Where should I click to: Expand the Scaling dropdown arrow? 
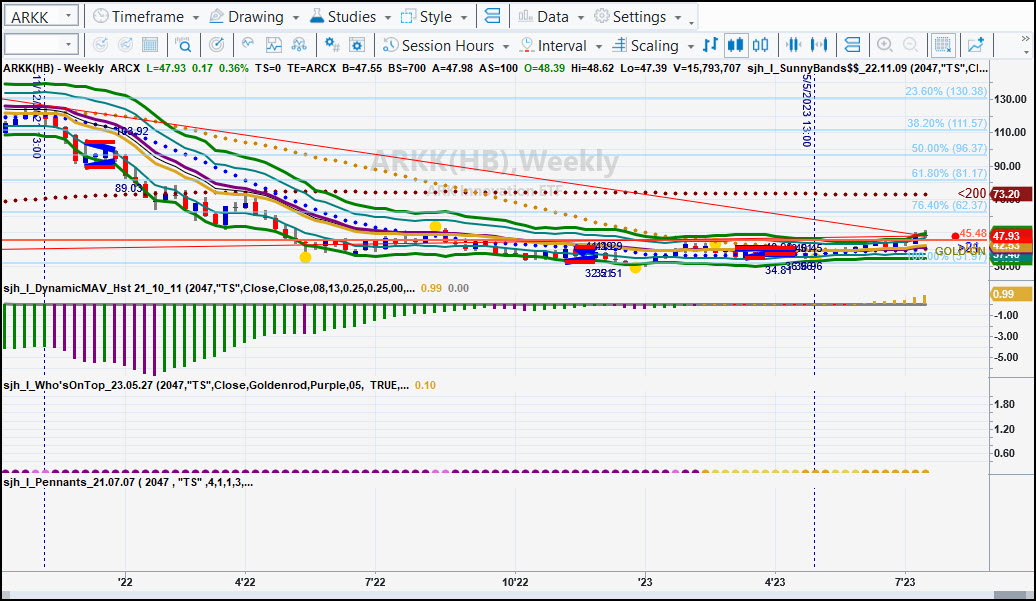pyautogui.click(x=690, y=46)
